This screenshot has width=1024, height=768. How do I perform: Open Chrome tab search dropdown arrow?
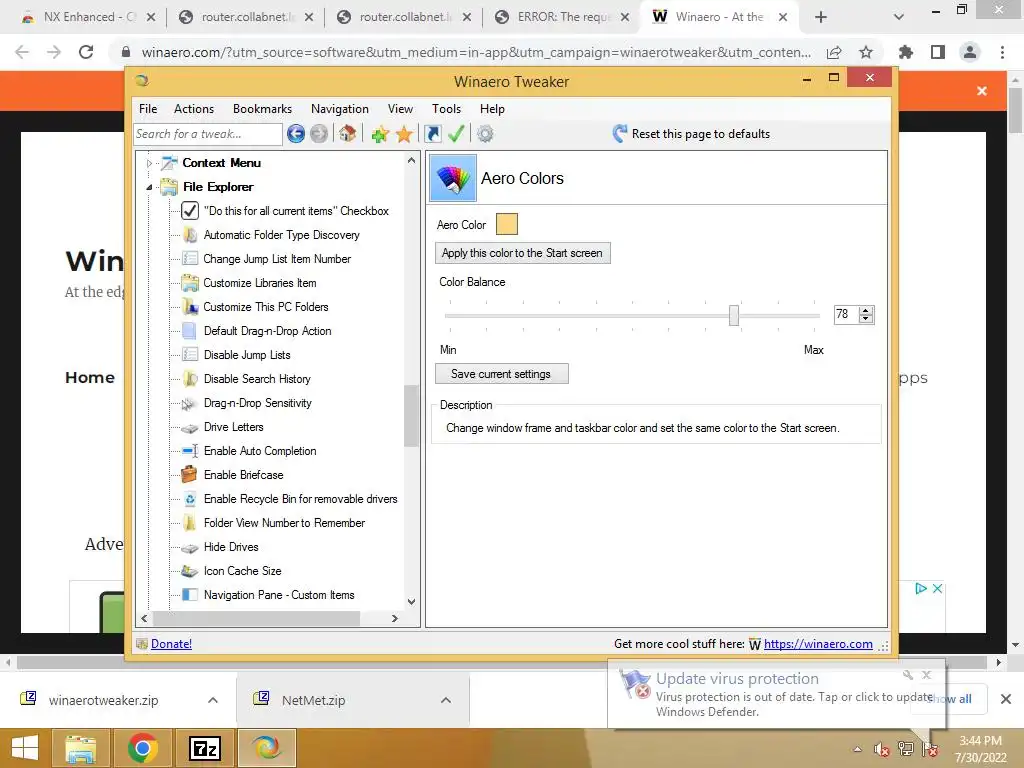coord(899,17)
